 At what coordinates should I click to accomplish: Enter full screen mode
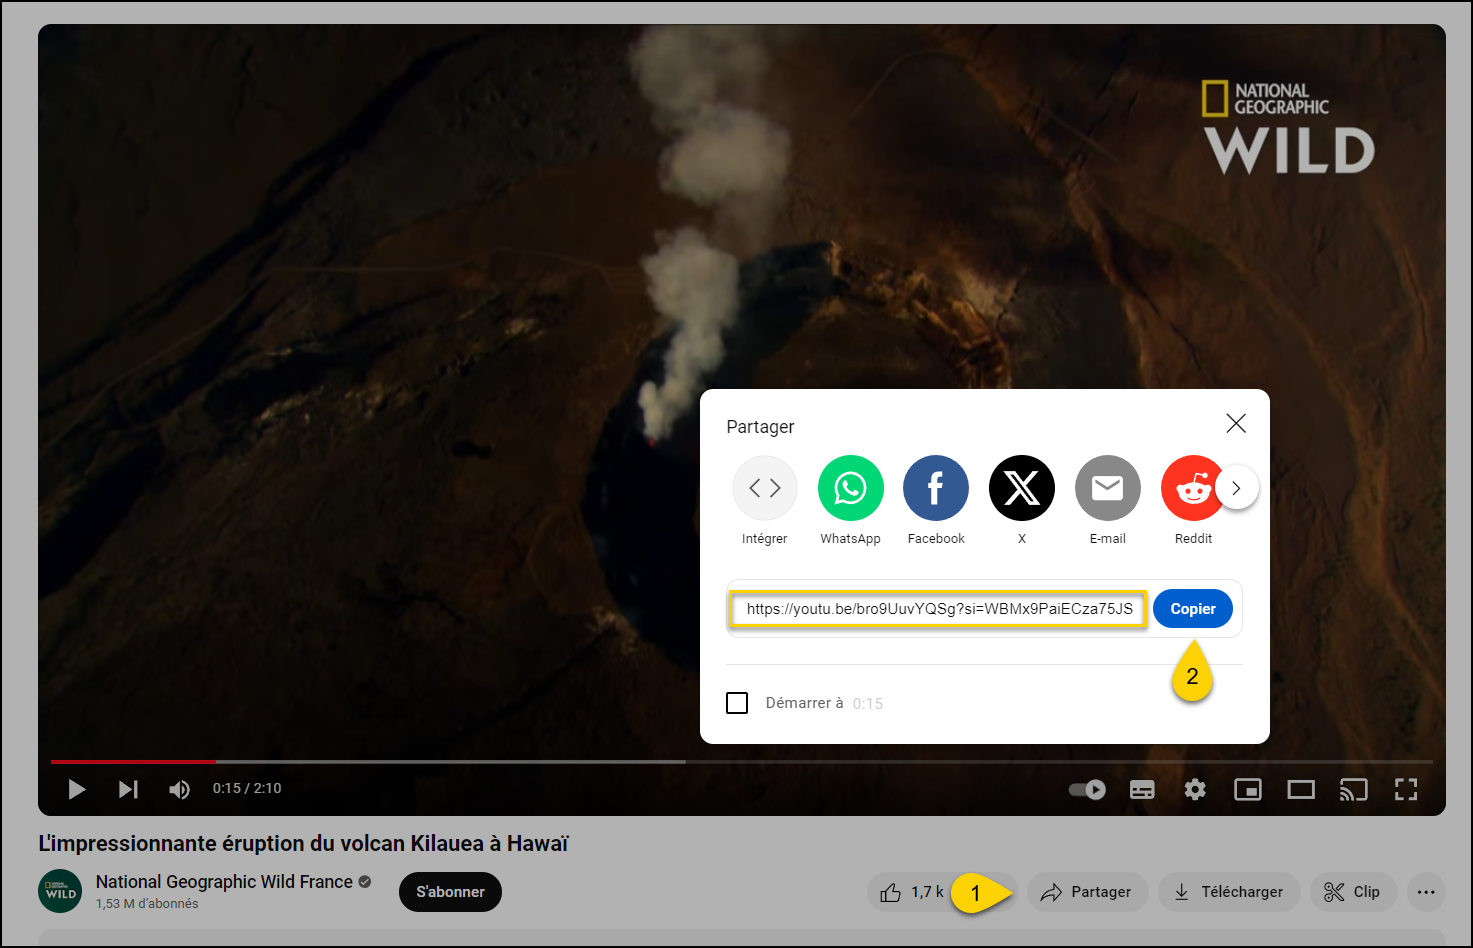click(1406, 790)
